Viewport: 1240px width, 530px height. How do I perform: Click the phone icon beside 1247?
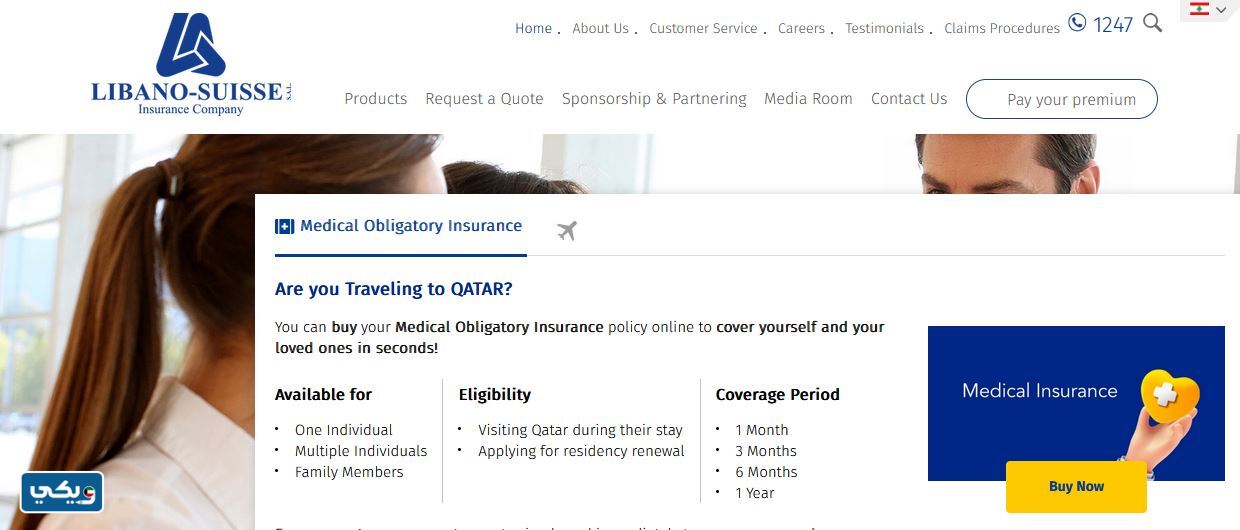point(1077,23)
